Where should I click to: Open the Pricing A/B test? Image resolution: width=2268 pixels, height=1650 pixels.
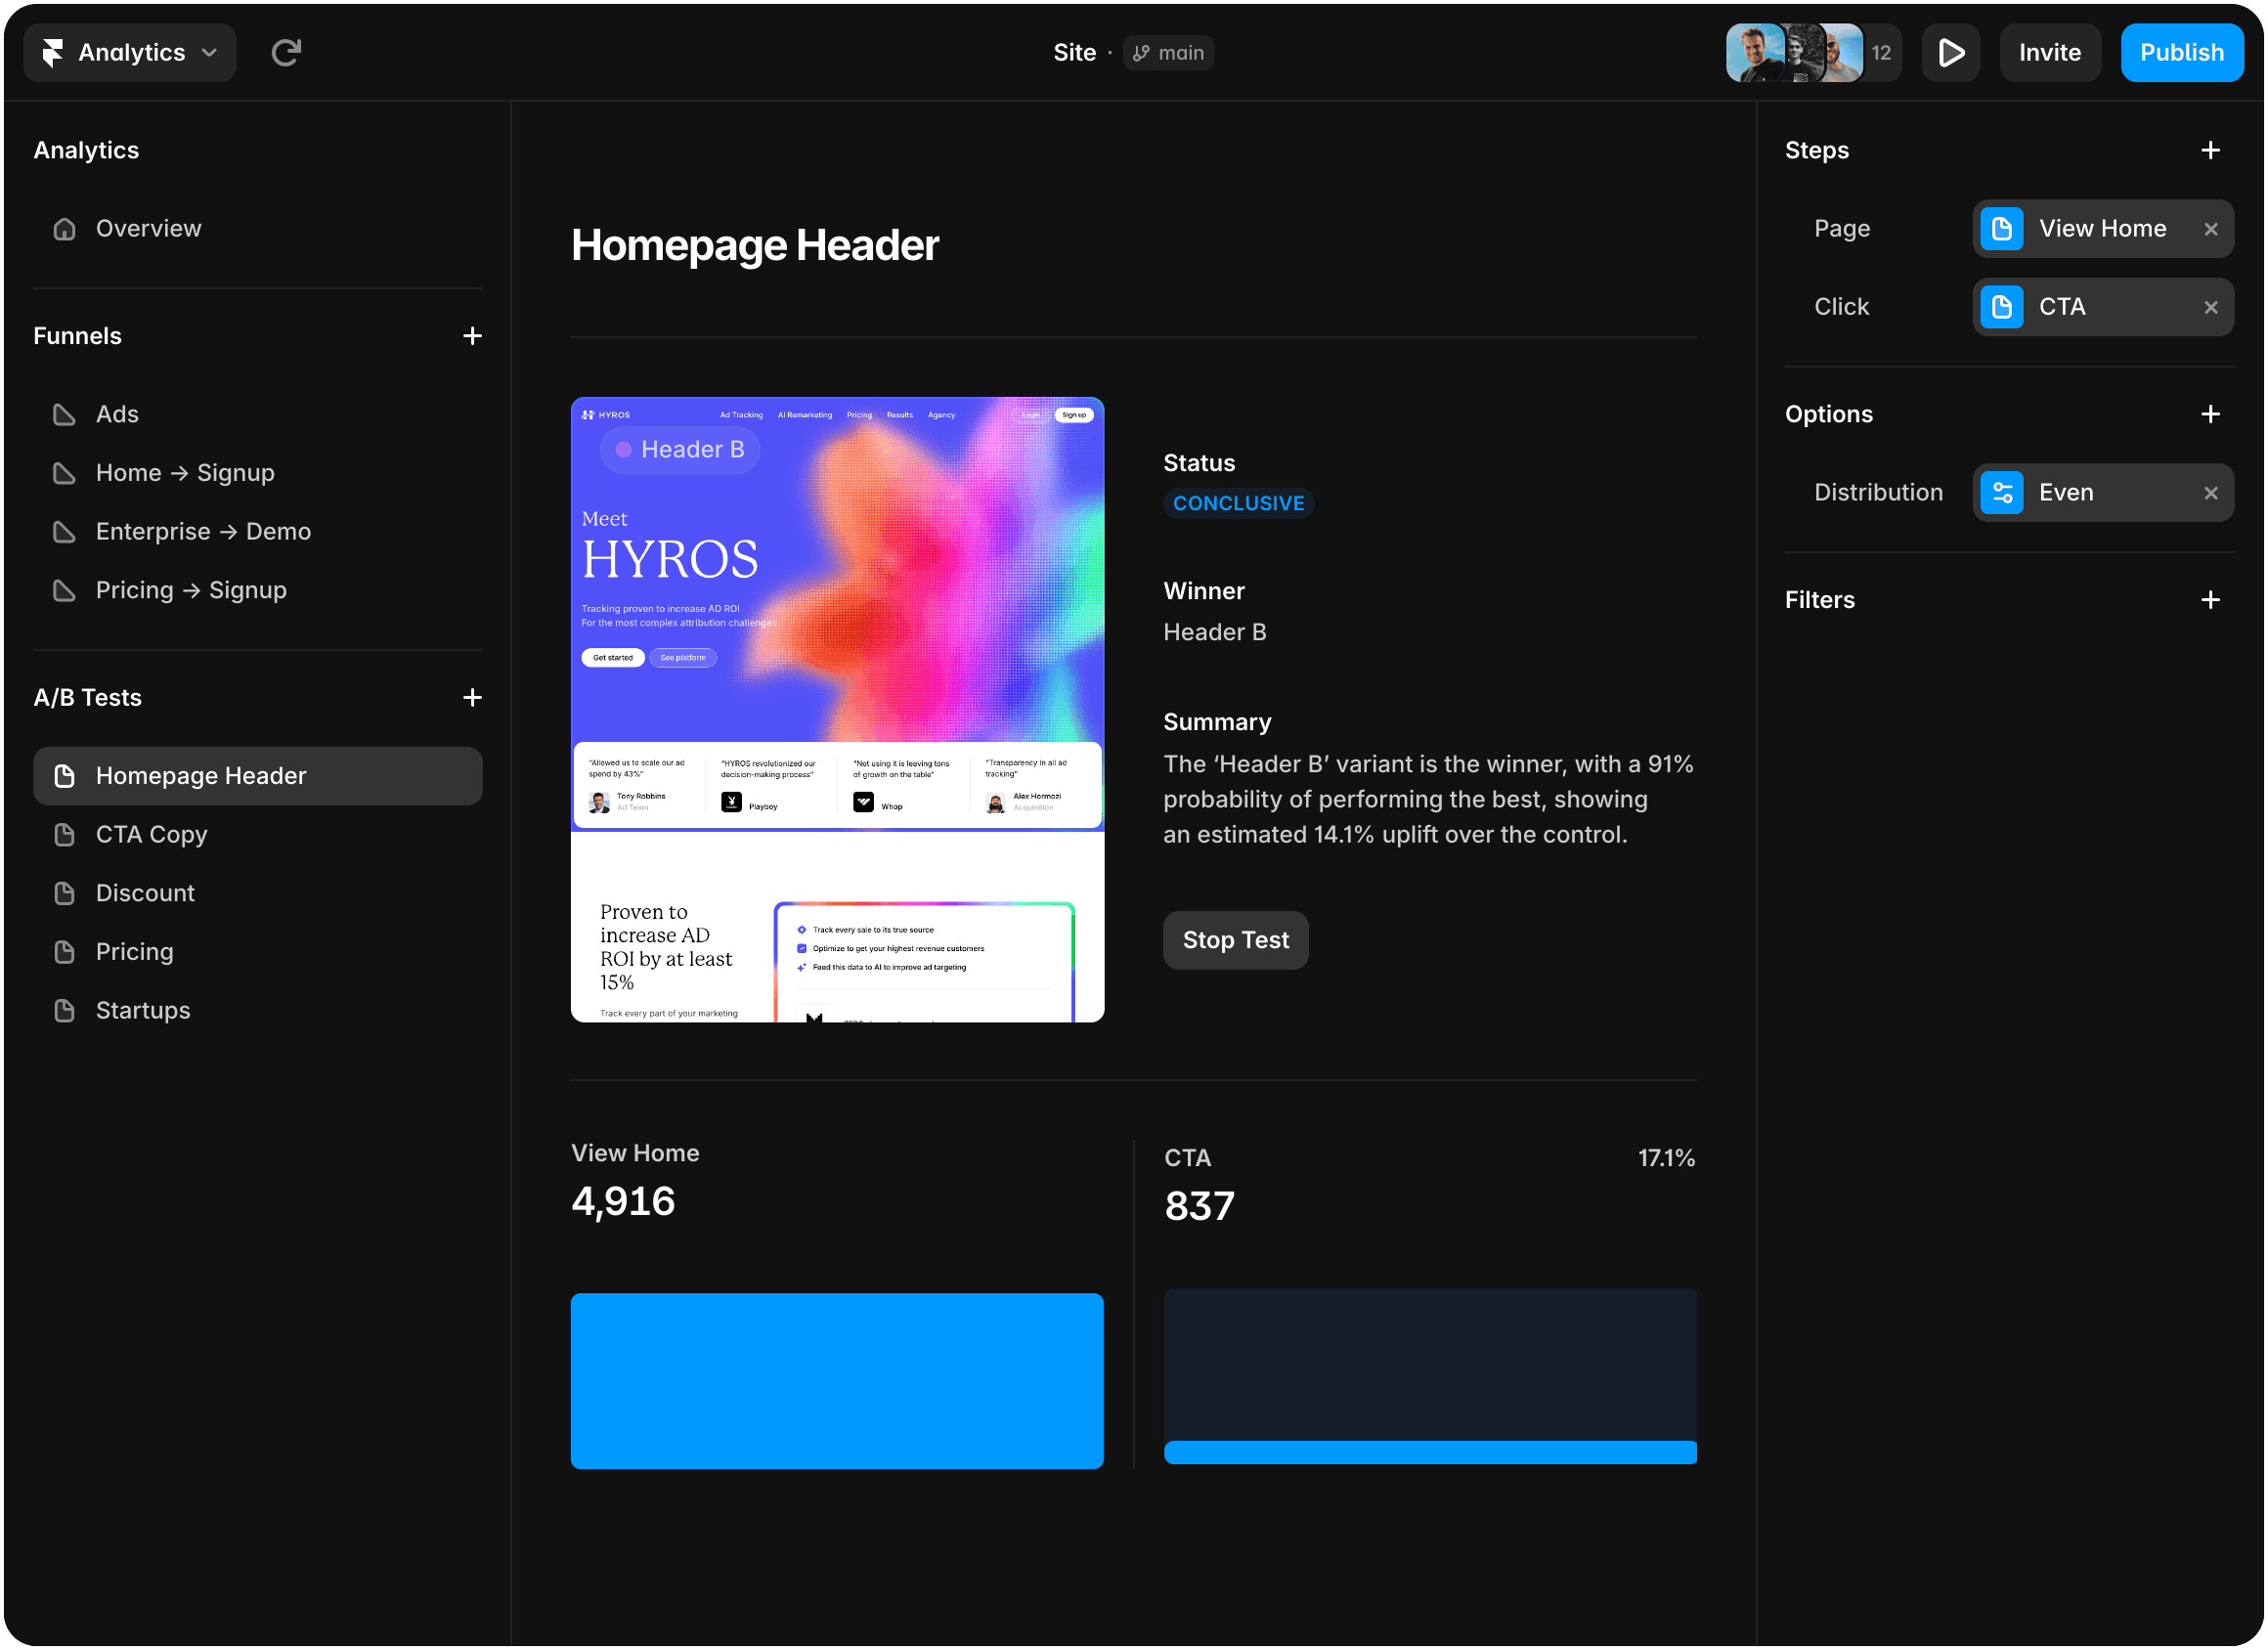[258, 952]
